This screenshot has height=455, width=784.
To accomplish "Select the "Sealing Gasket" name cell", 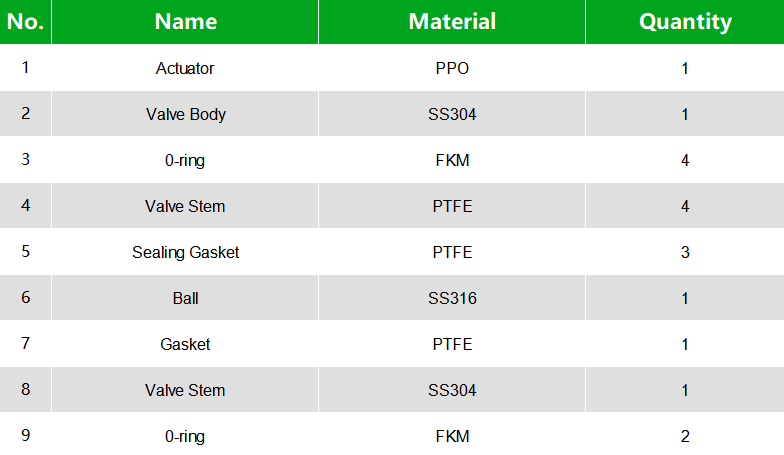I will pyautogui.click(x=185, y=252).
